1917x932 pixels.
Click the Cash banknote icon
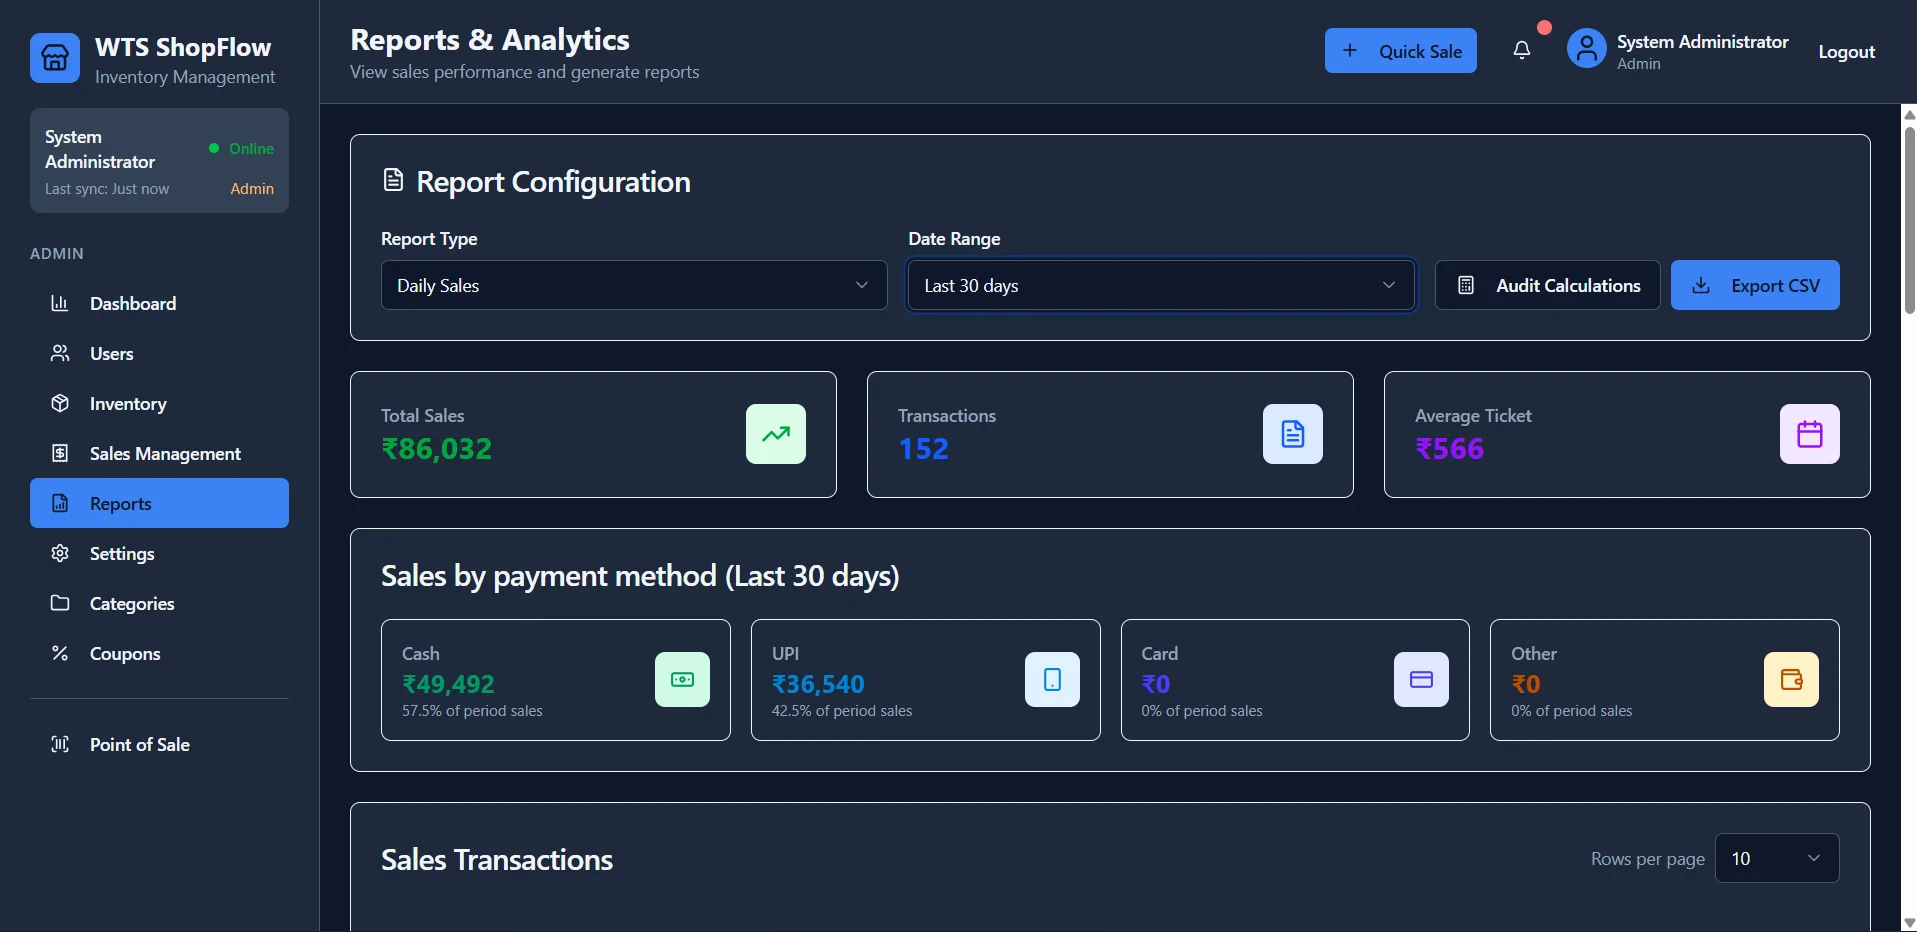click(x=683, y=680)
